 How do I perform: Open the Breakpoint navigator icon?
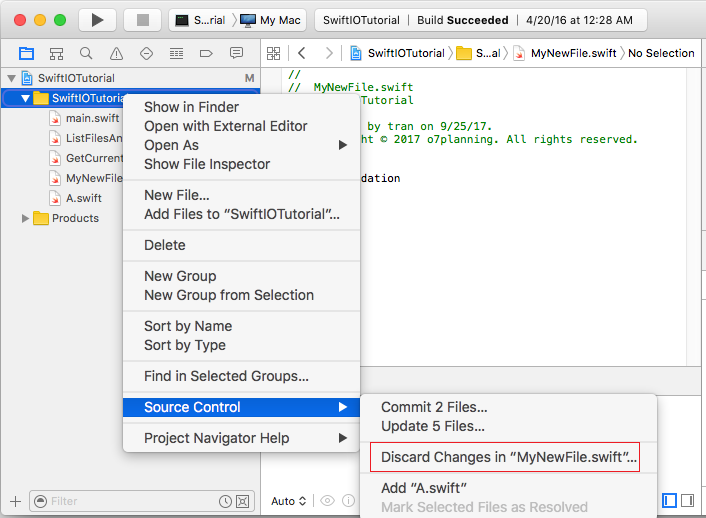pos(206,54)
